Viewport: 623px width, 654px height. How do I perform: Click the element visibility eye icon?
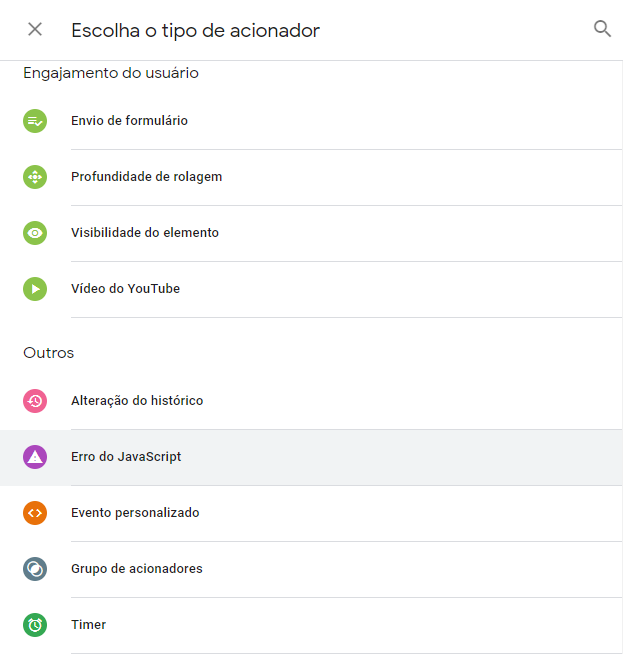click(x=35, y=233)
